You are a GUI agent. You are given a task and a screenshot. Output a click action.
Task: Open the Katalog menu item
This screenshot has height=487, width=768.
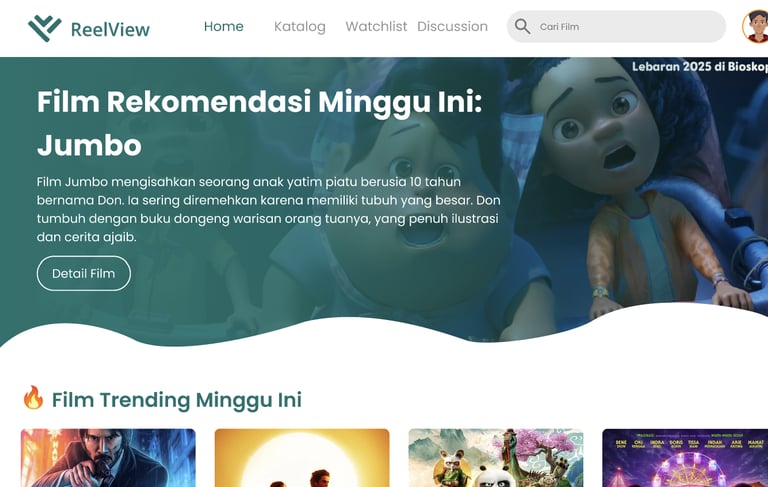(x=300, y=26)
